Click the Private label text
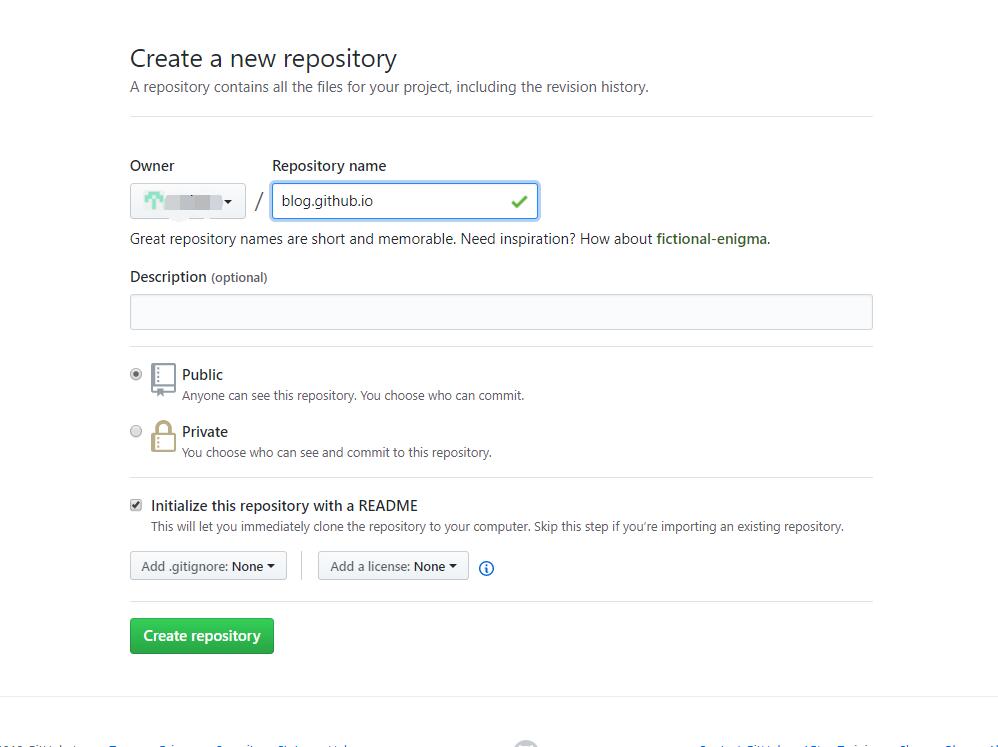 coord(205,432)
